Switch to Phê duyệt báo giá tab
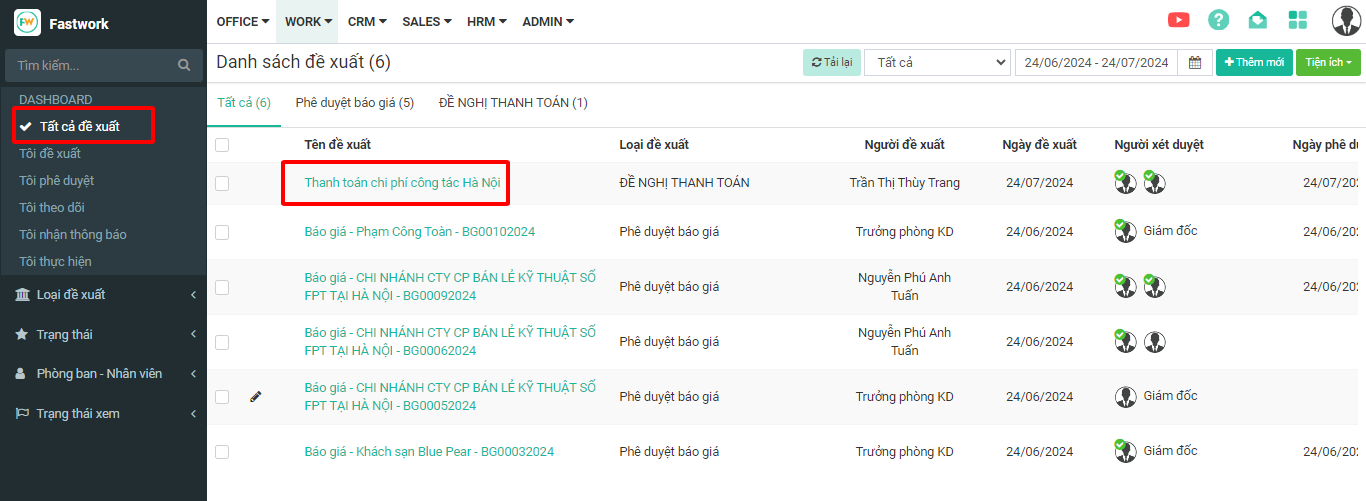This screenshot has width=1366, height=501. click(354, 103)
